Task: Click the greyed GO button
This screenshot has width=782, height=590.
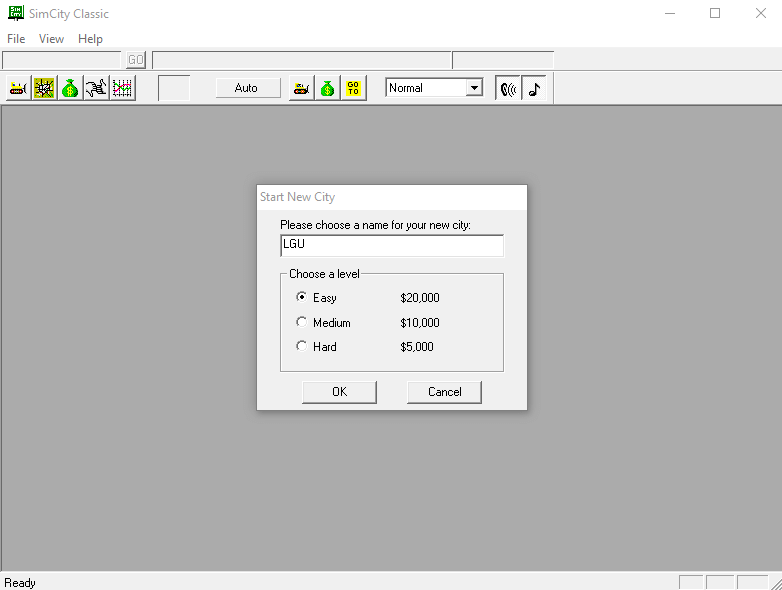Action: click(136, 60)
